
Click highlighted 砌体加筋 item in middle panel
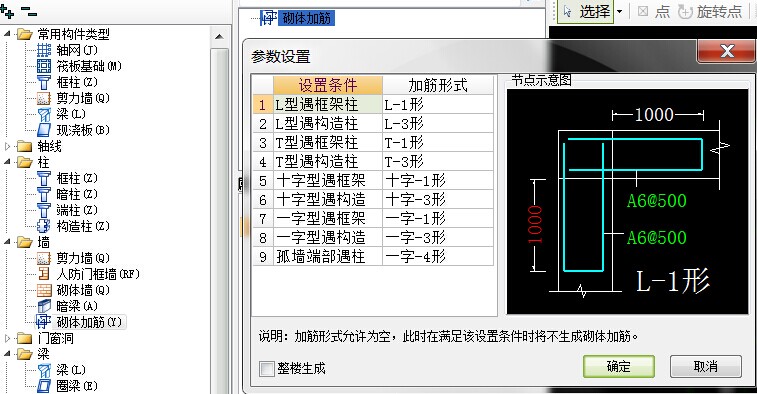coord(307,18)
